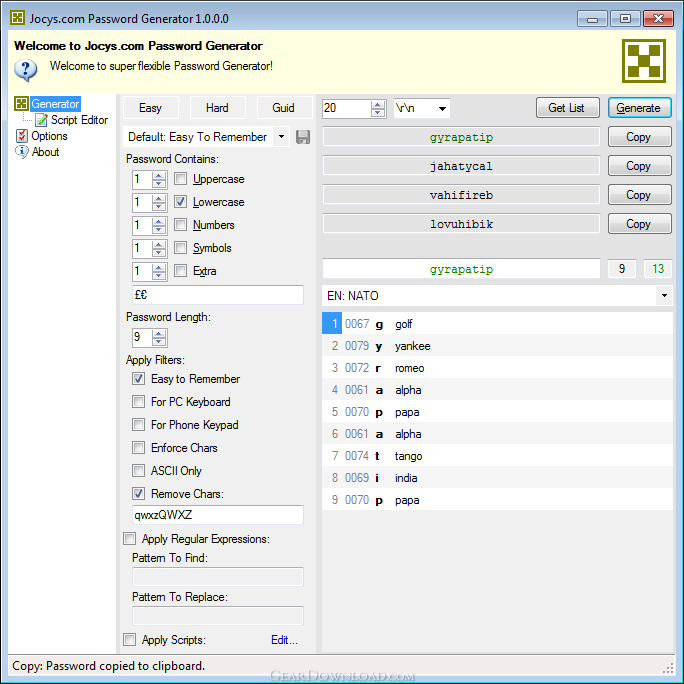Click the Edit... scripts link
The image size is (684, 684).
coord(284,640)
